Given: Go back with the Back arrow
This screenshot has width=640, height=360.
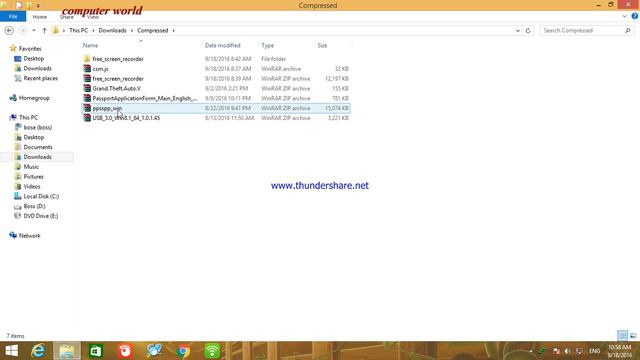Looking at the screenshot, I should click(x=9, y=31).
